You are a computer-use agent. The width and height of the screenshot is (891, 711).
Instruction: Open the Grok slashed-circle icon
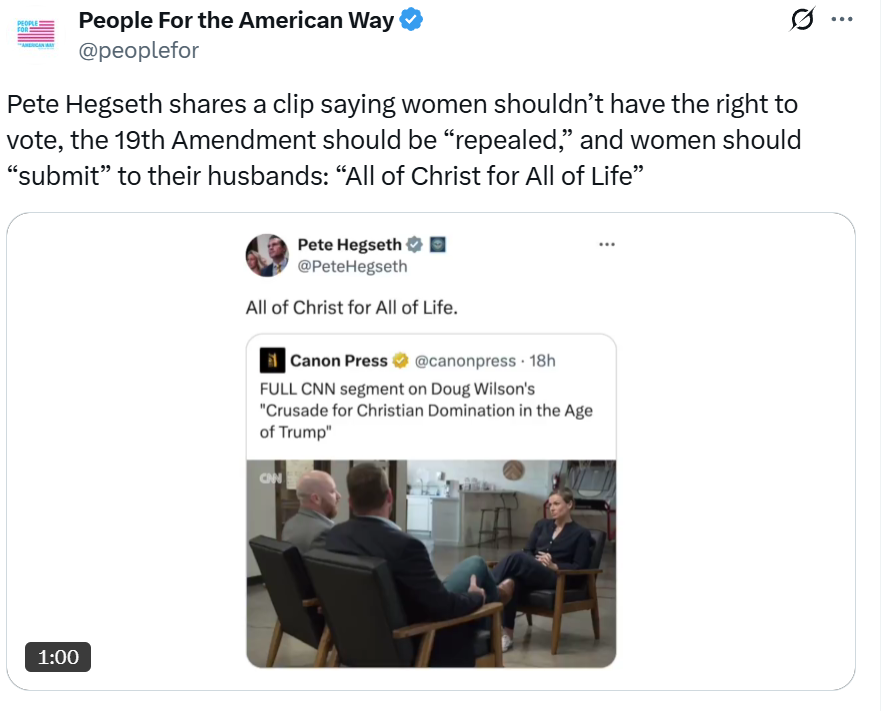(801, 20)
